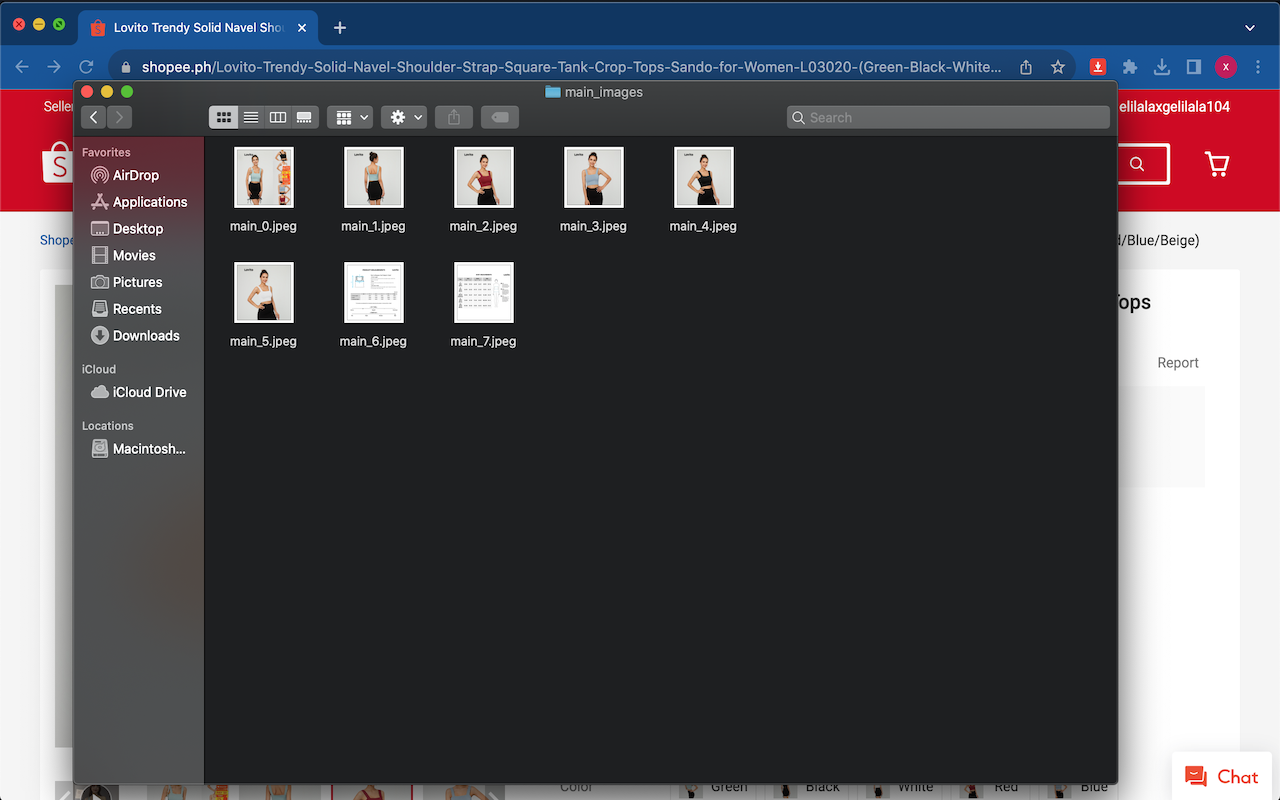This screenshot has width=1280, height=800.
Task: Select the main_5.jpeg file
Action: click(x=264, y=305)
